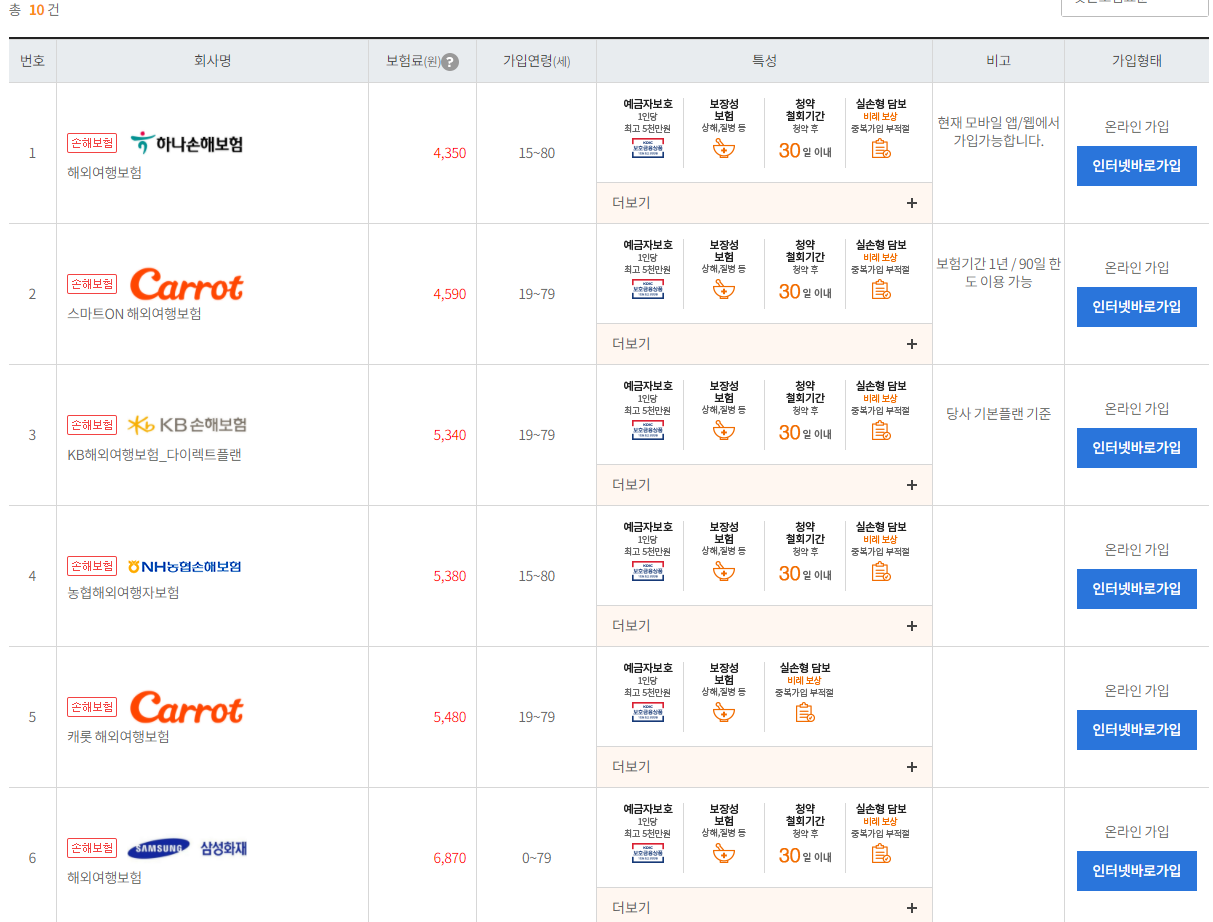Viewport: 1213px width, 922px height.
Task: Click the 실손형 담보 clipboard icon in the KB손해보험 row
Action: (x=880, y=431)
